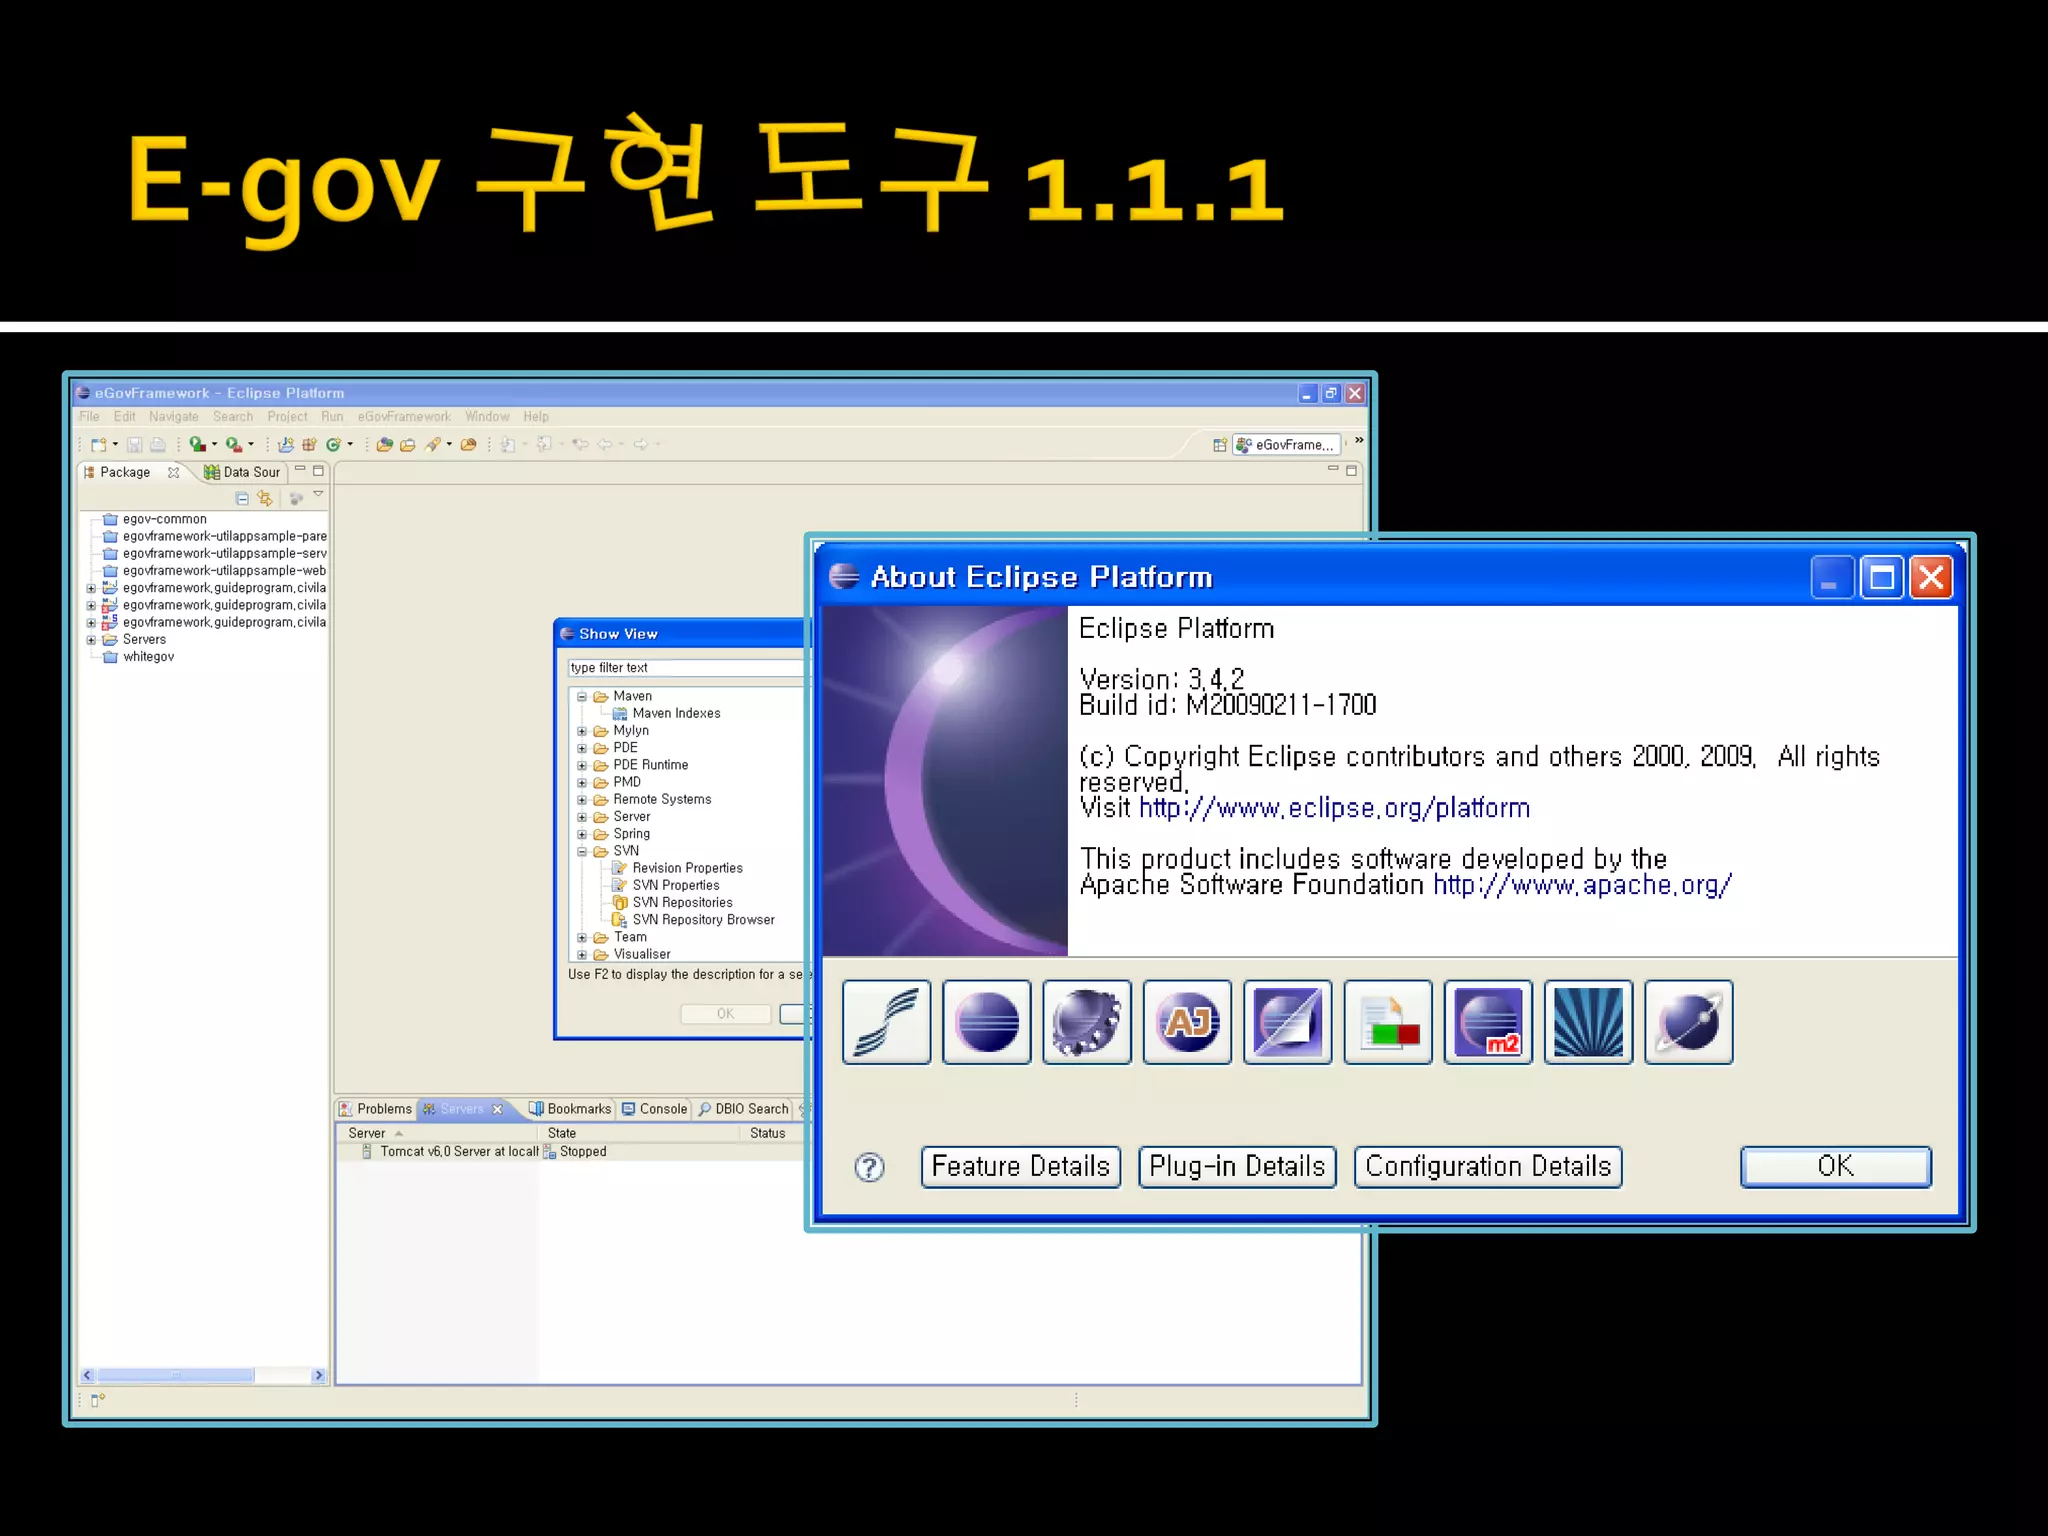Screen dimensions: 2048x1536
Task: Switch to the Console tab
Action: click(655, 1109)
